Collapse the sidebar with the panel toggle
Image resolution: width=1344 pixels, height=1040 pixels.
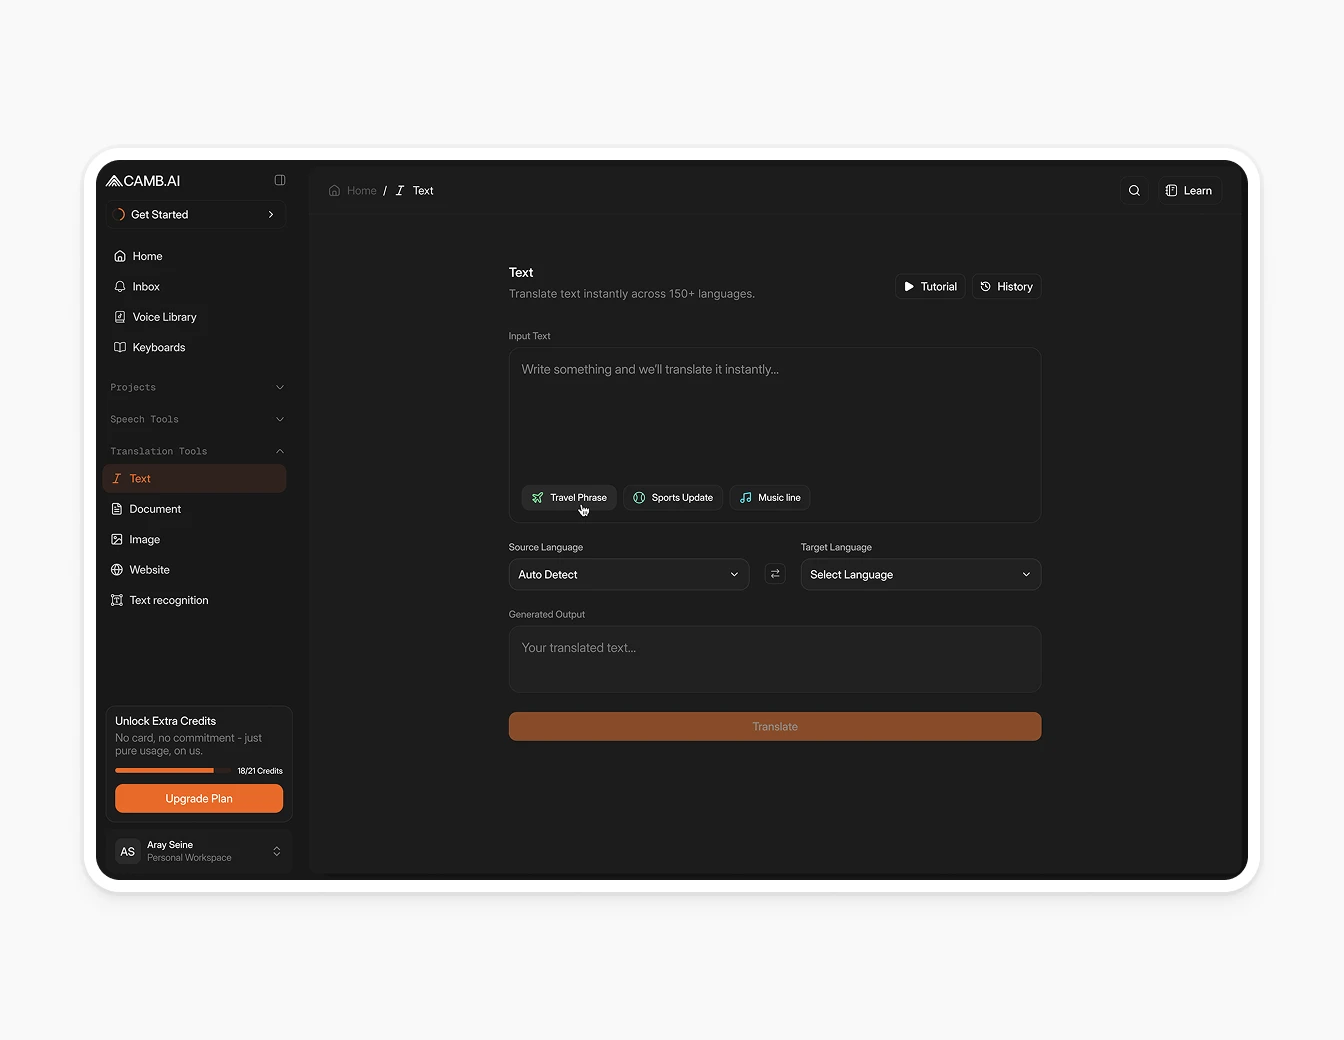[x=279, y=180]
